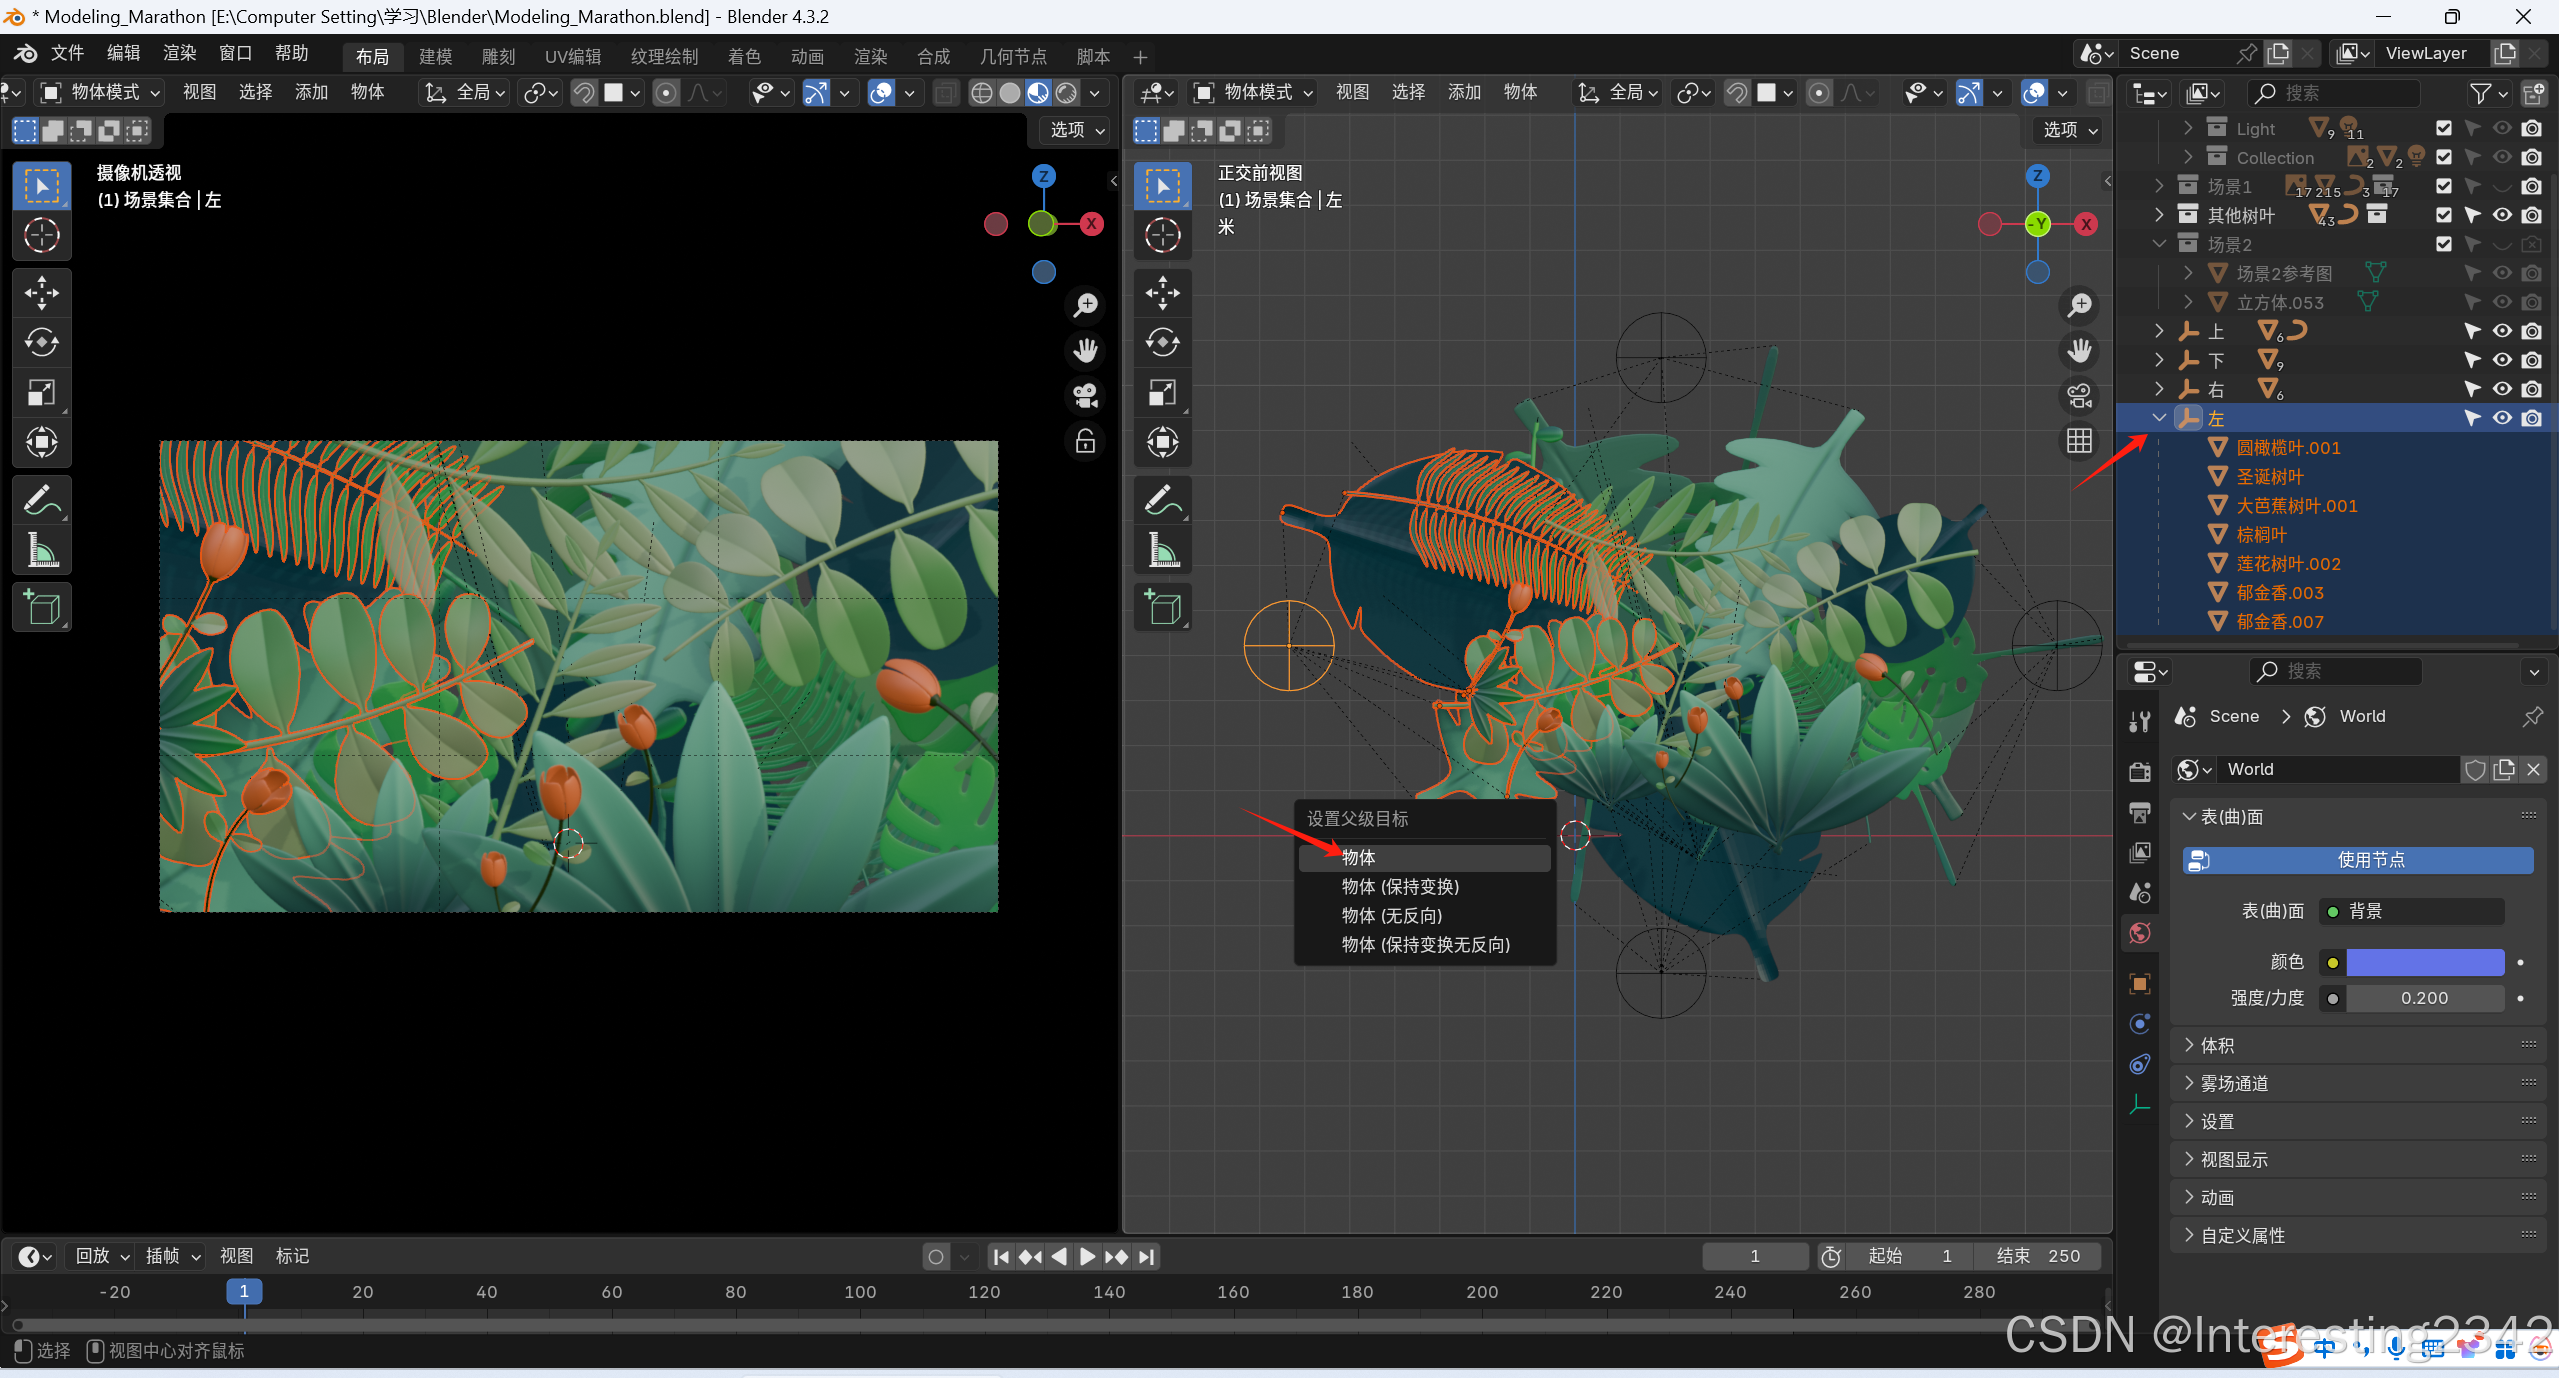Open the World properties tab icon
2559x1378 pixels.
[x=2140, y=933]
